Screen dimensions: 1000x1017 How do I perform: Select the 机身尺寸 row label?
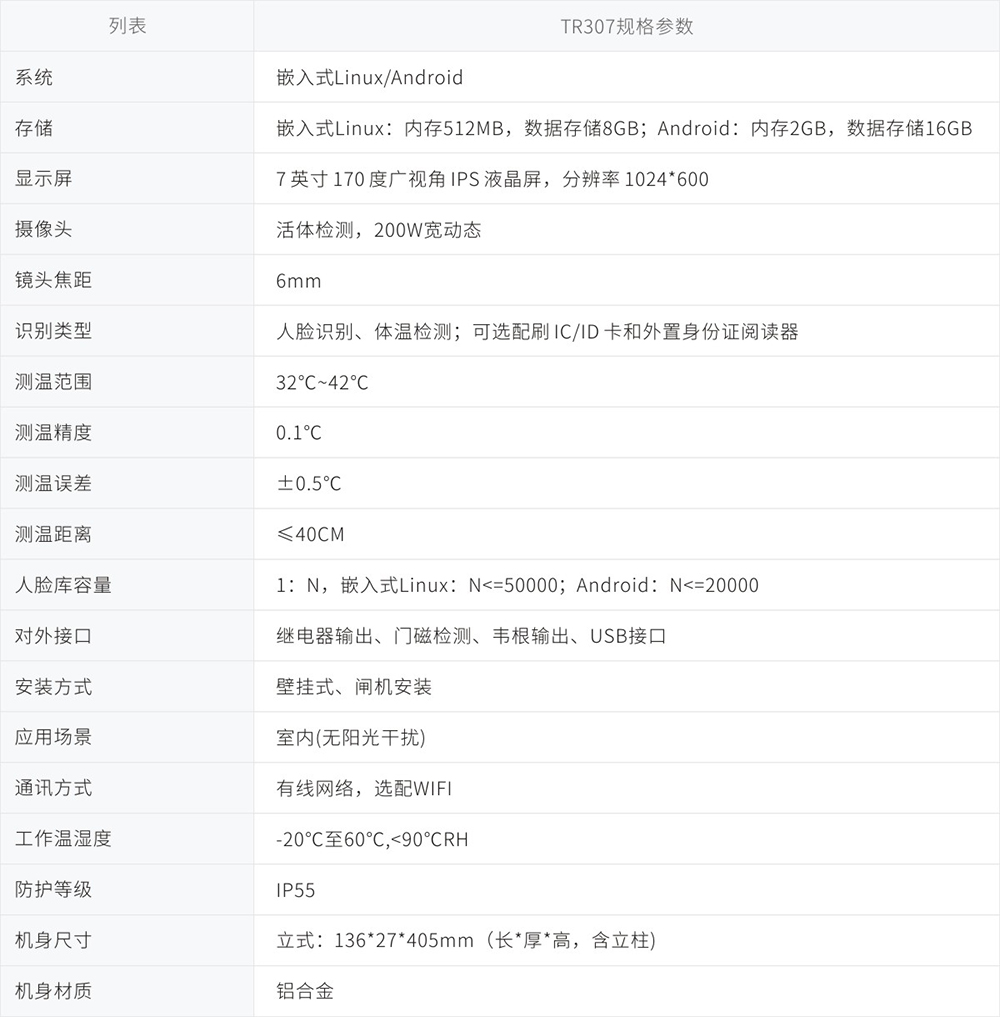[53, 940]
